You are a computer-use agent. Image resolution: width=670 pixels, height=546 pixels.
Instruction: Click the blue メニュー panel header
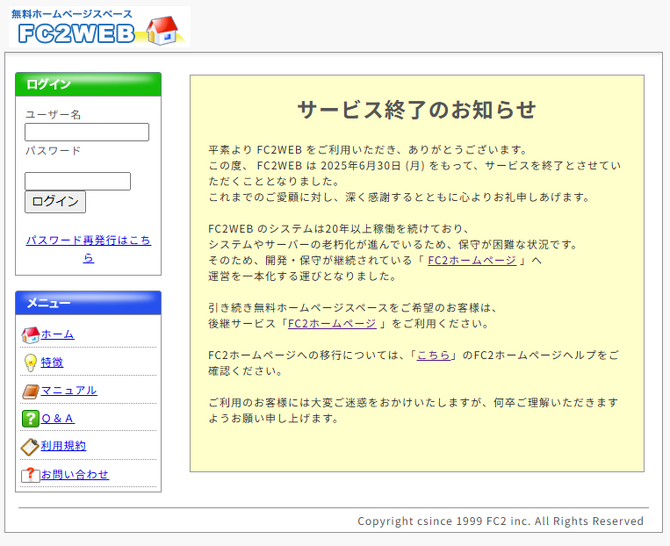[x=88, y=303]
